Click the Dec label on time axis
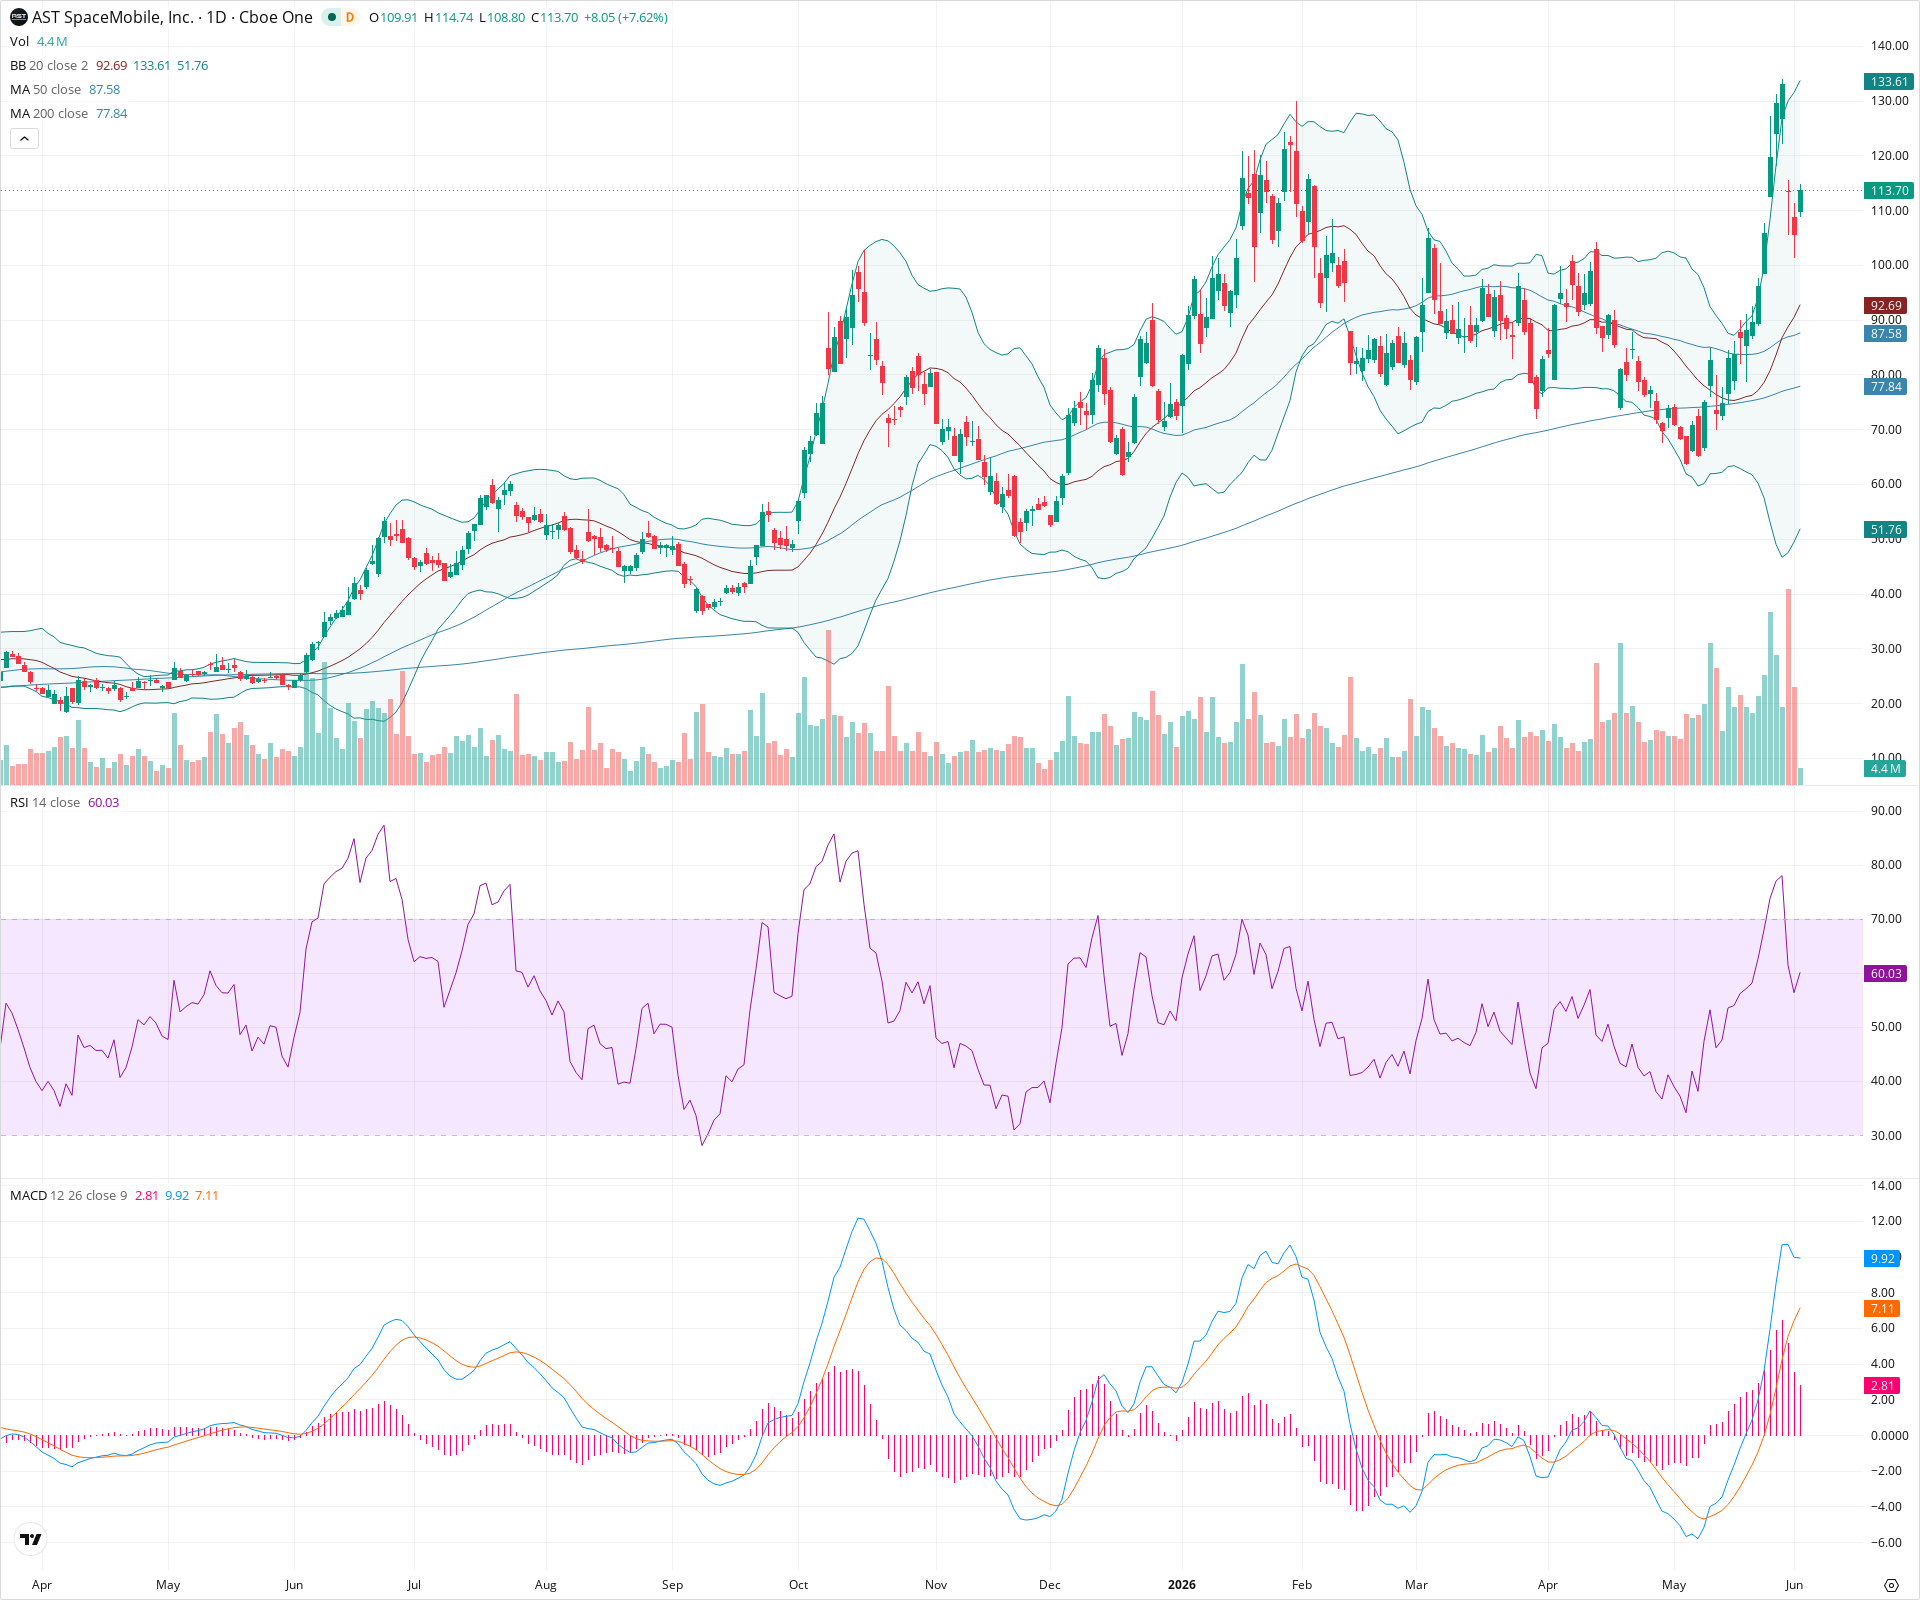This screenshot has width=1920, height=1600. click(x=1050, y=1585)
